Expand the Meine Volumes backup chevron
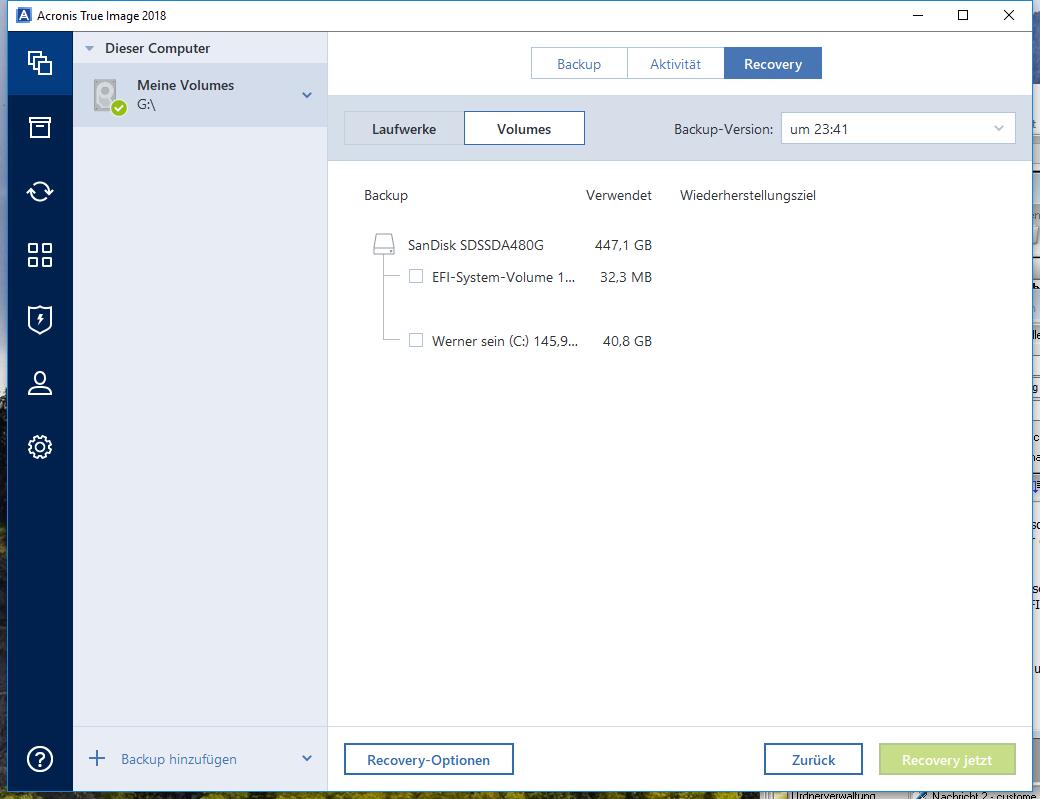This screenshot has width=1040, height=799. 307,95
